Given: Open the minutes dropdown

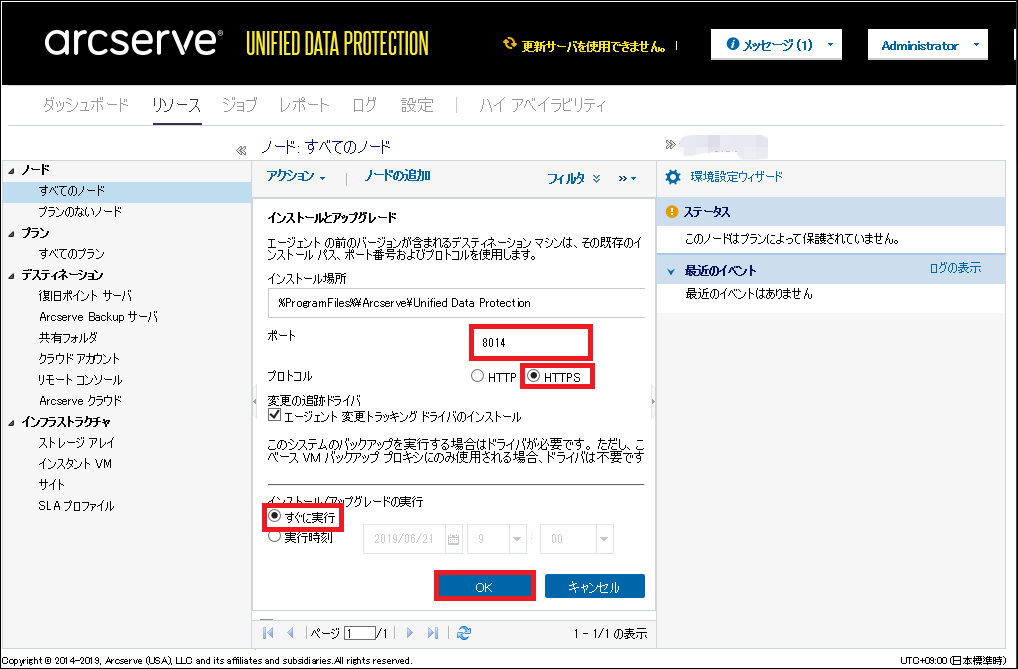Looking at the screenshot, I should (604, 539).
